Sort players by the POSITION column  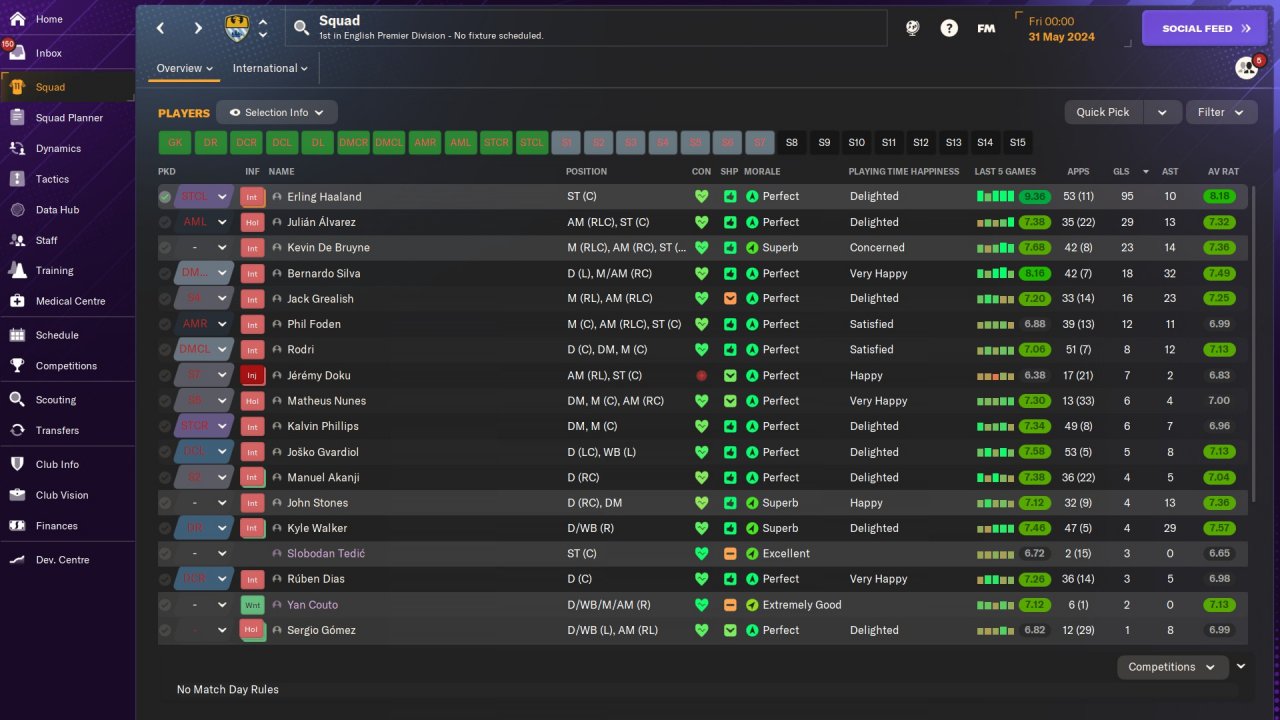point(586,172)
